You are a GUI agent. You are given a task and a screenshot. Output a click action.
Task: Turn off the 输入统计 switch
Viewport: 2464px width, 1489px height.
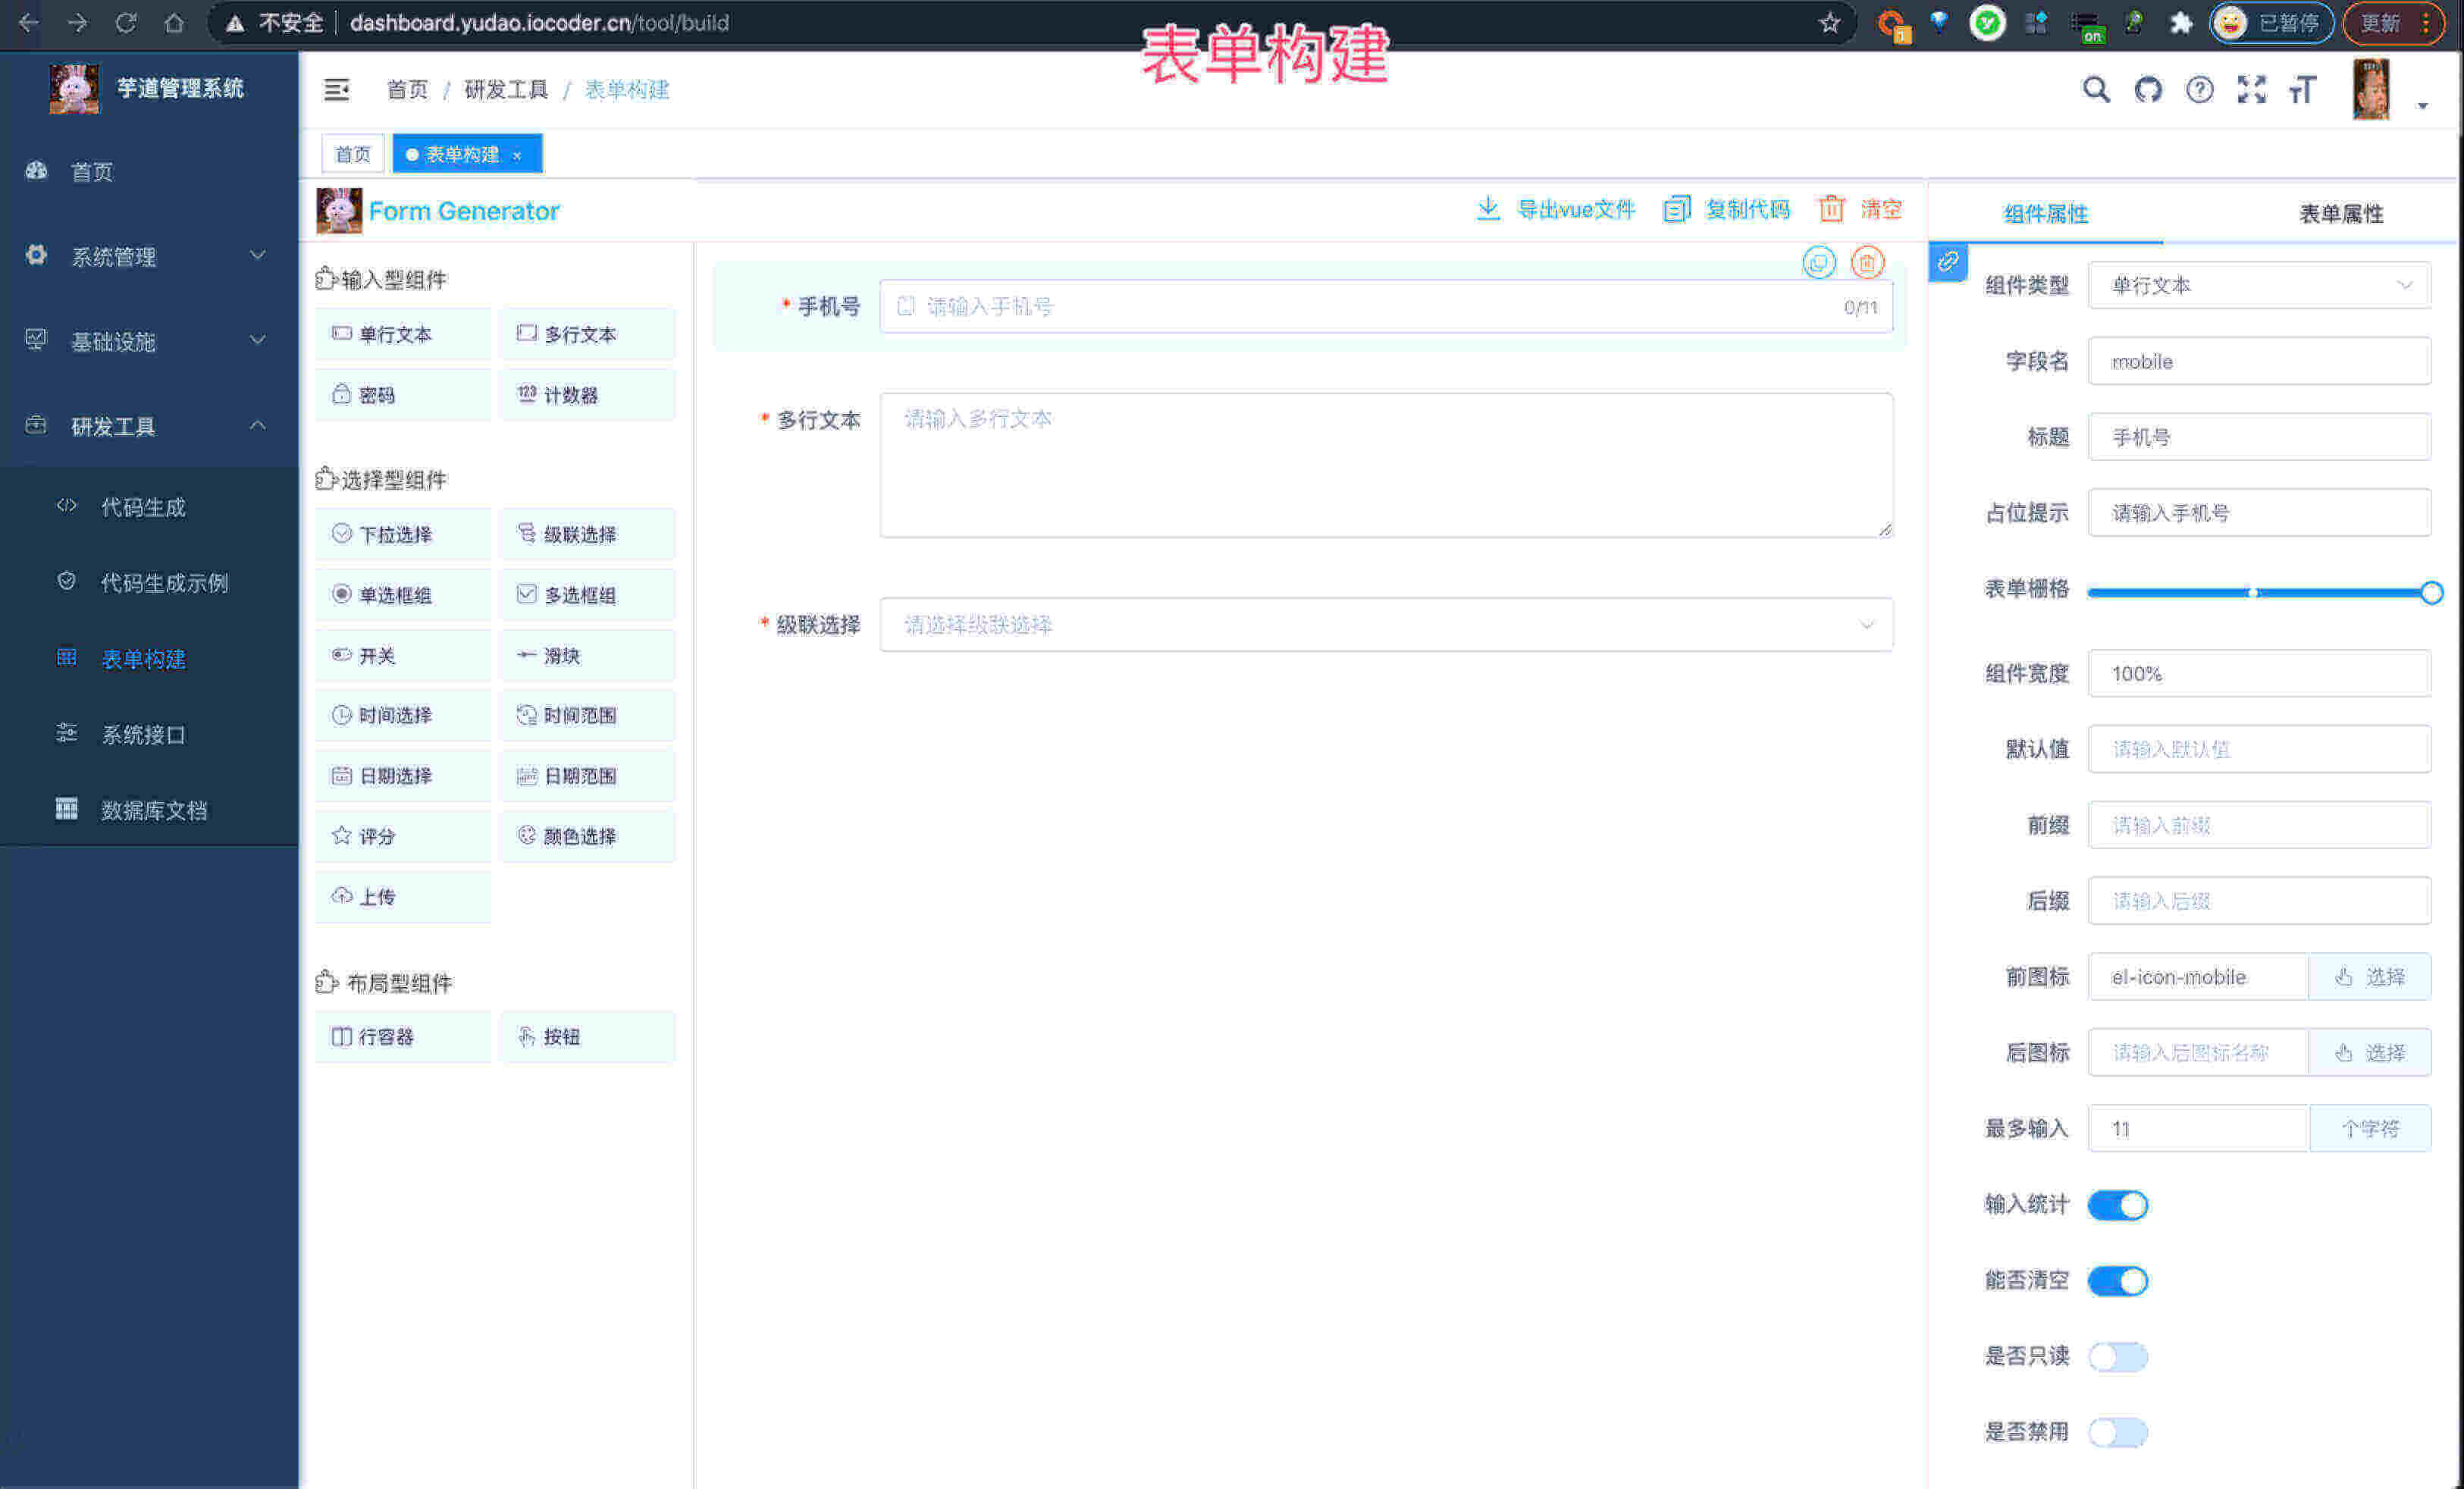[x=2117, y=1205]
